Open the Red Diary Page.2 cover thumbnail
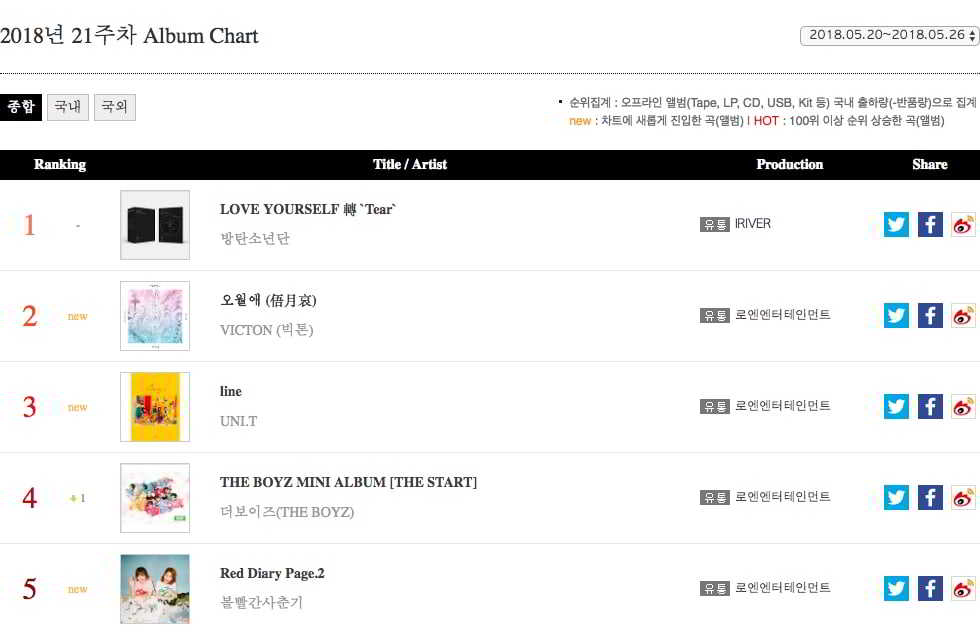Viewport: 980px width, 633px height. coord(155,589)
